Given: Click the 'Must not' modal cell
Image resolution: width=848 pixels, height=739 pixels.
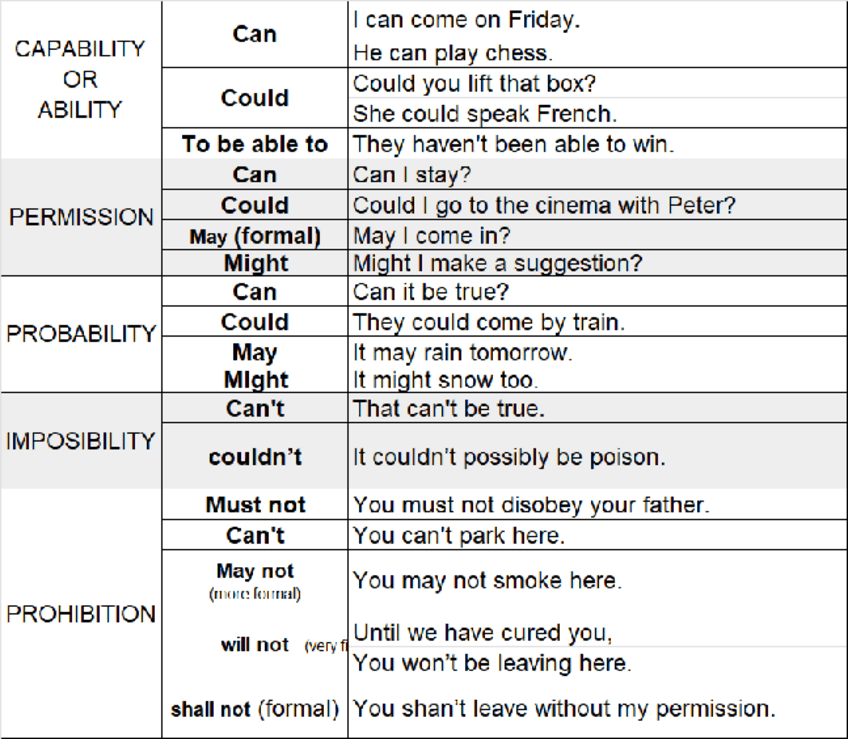Looking at the screenshot, I should click(x=255, y=505).
